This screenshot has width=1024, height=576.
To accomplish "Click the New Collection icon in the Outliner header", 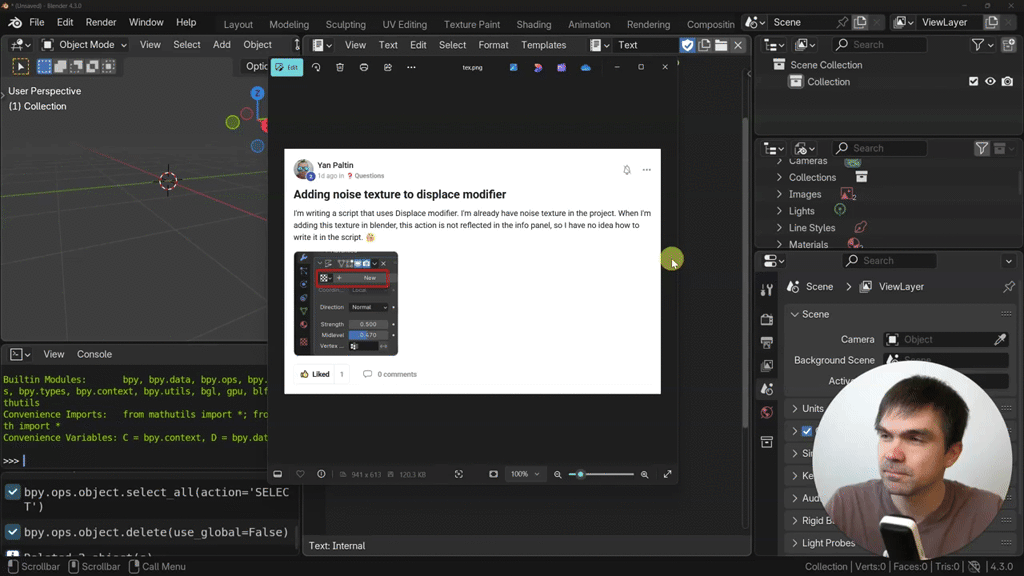I will pyautogui.click(x=1009, y=44).
